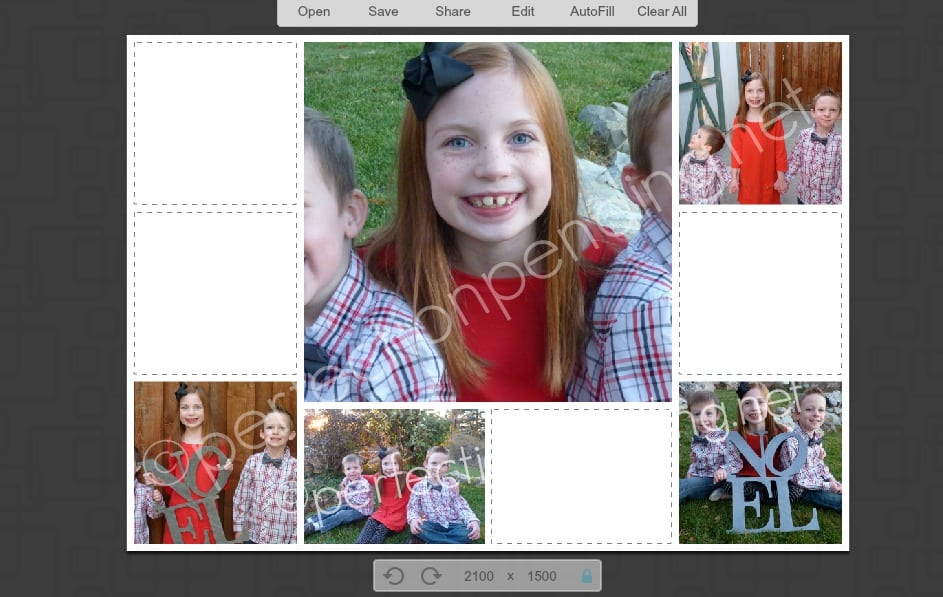
Task: Clear All photos from the collage
Action: coord(662,11)
